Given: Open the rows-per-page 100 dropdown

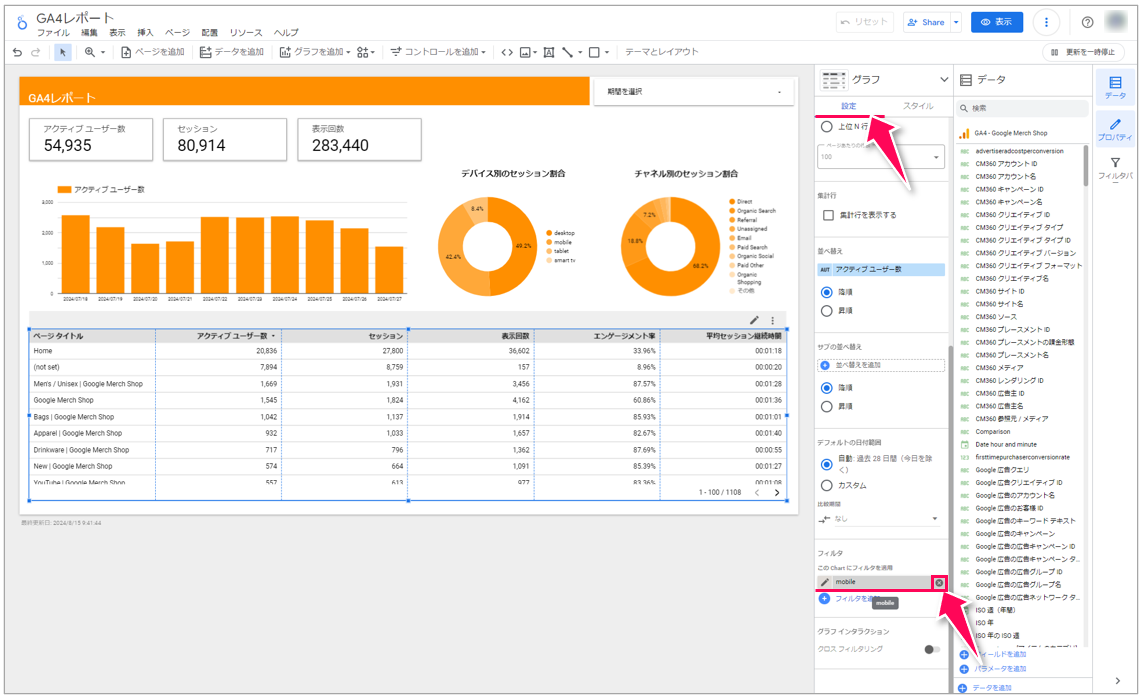Looking at the screenshot, I should [x=880, y=156].
